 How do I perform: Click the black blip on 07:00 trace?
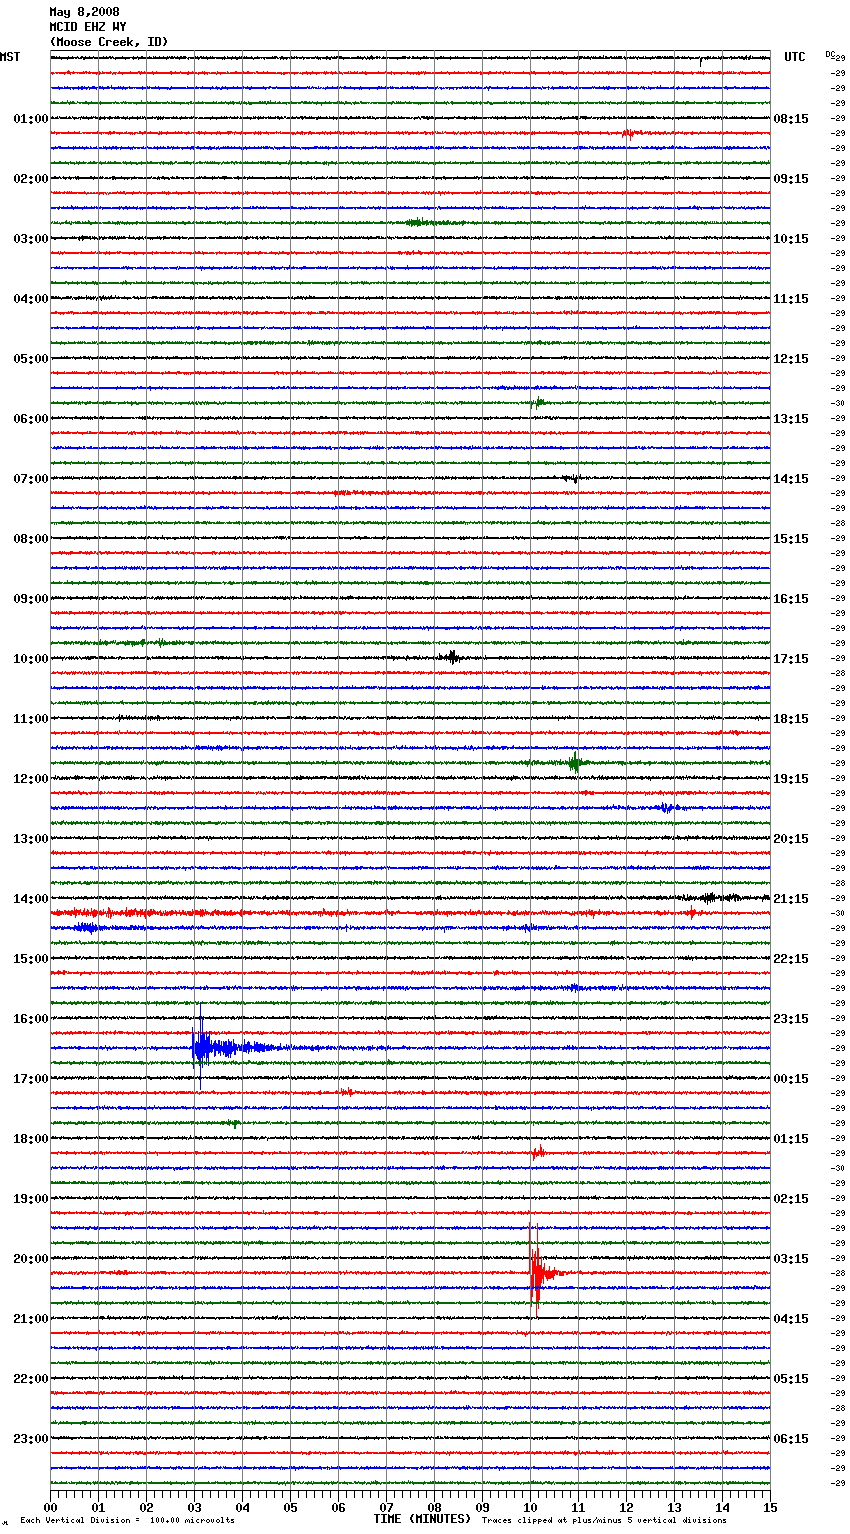[571, 478]
